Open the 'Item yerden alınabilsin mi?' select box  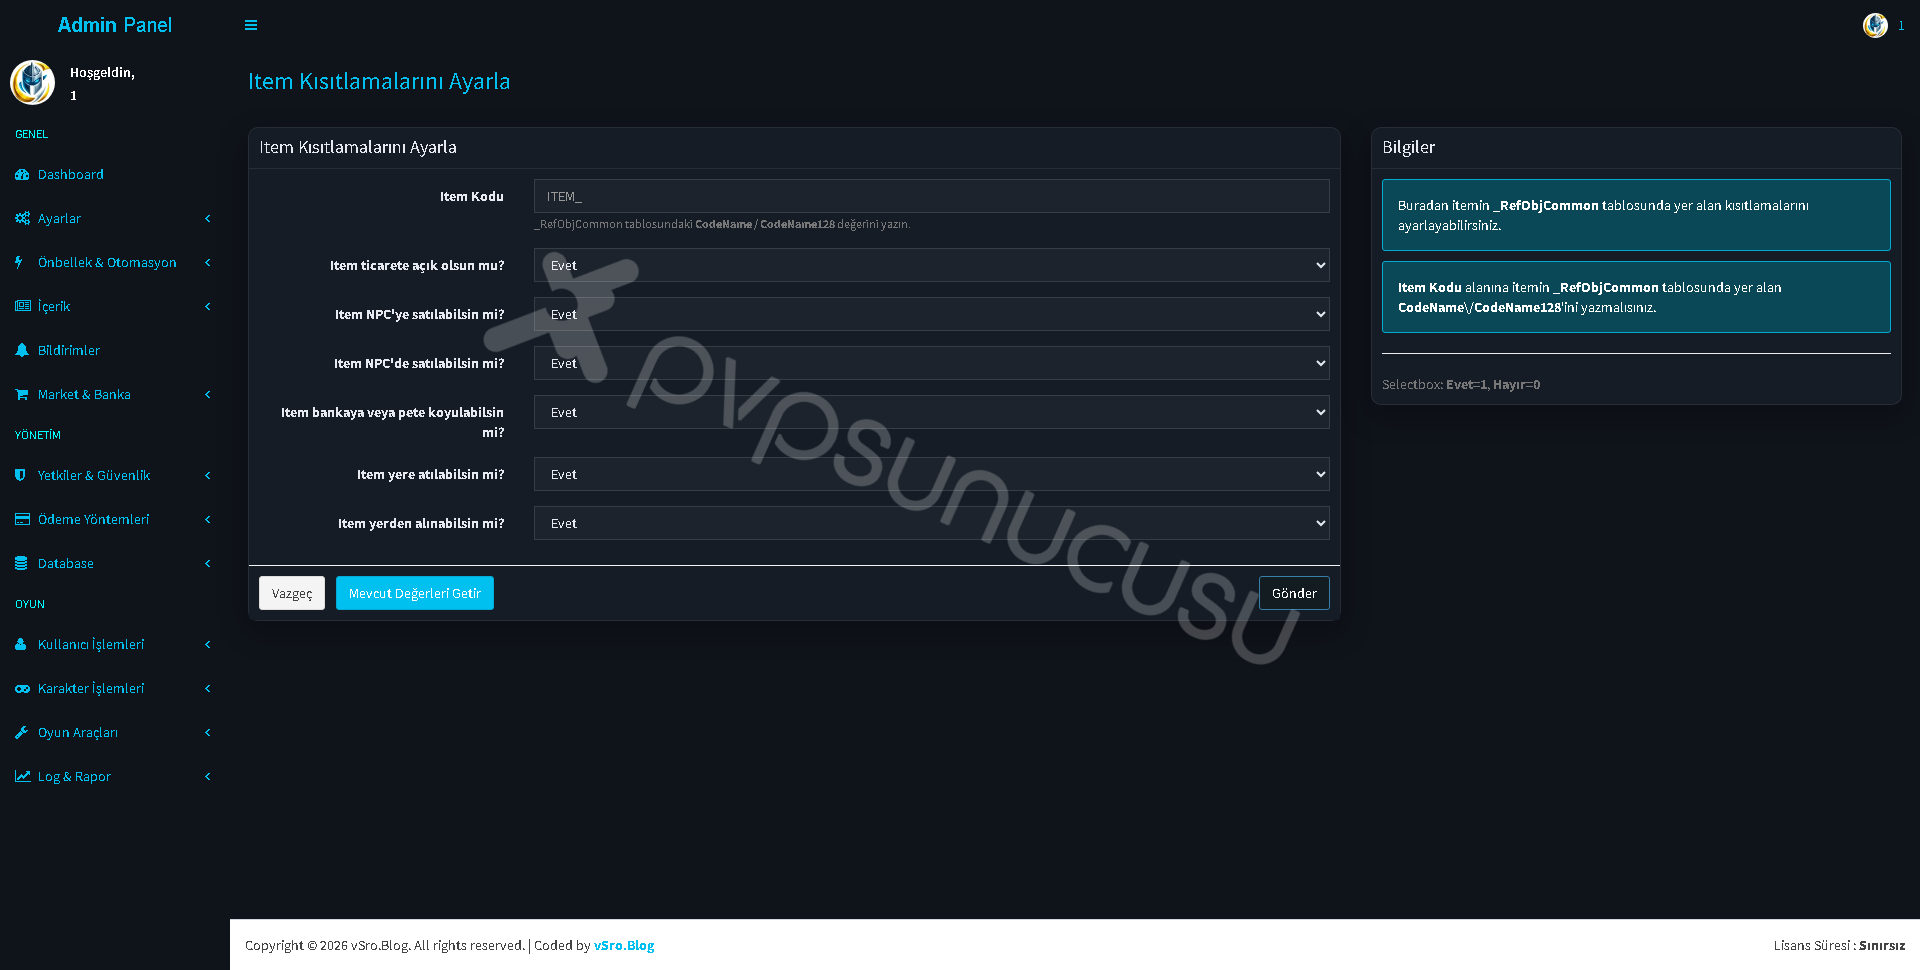point(931,523)
